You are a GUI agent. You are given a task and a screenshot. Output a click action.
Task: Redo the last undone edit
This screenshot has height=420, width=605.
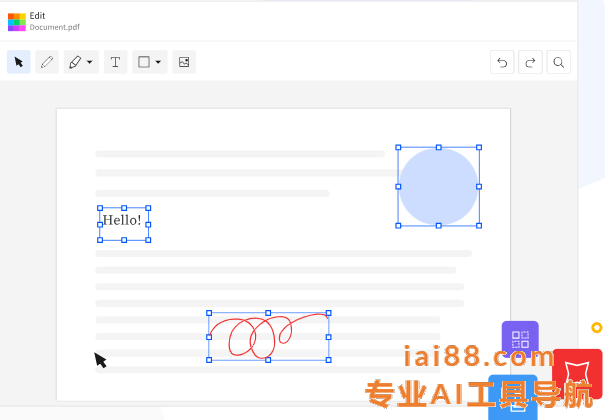point(530,62)
